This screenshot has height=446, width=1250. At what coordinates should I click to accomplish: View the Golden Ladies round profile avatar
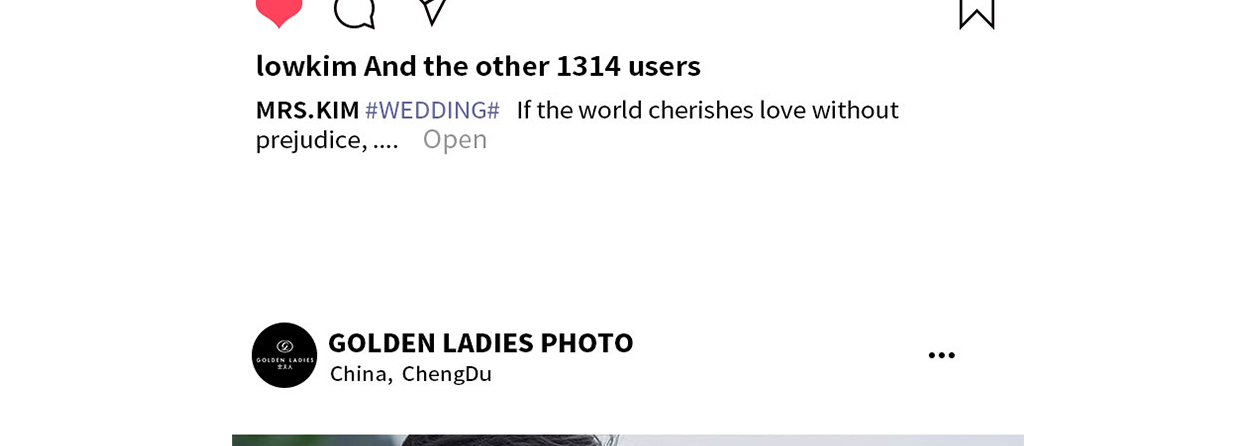coord(284,355)
